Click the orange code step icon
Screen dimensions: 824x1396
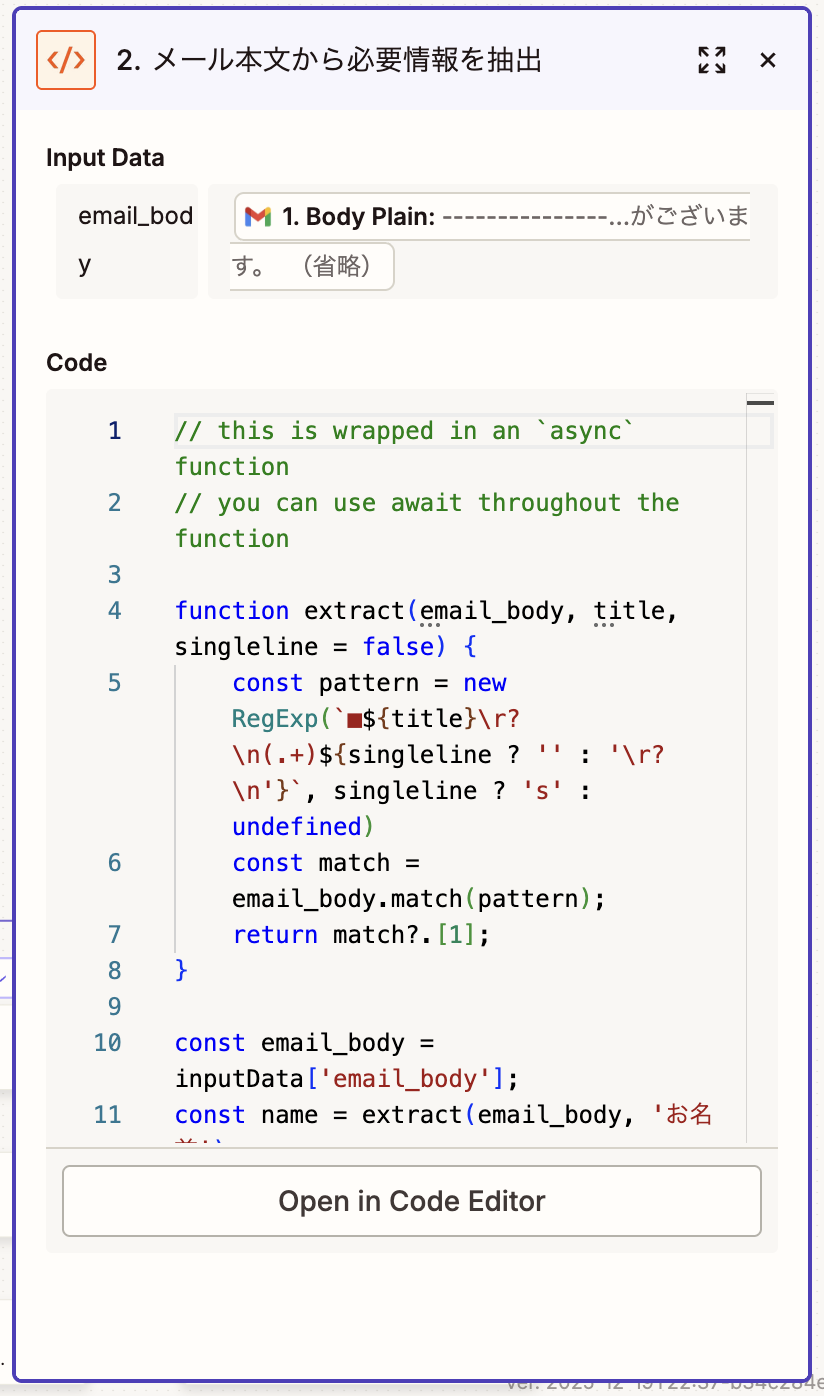tap(66, 60)
